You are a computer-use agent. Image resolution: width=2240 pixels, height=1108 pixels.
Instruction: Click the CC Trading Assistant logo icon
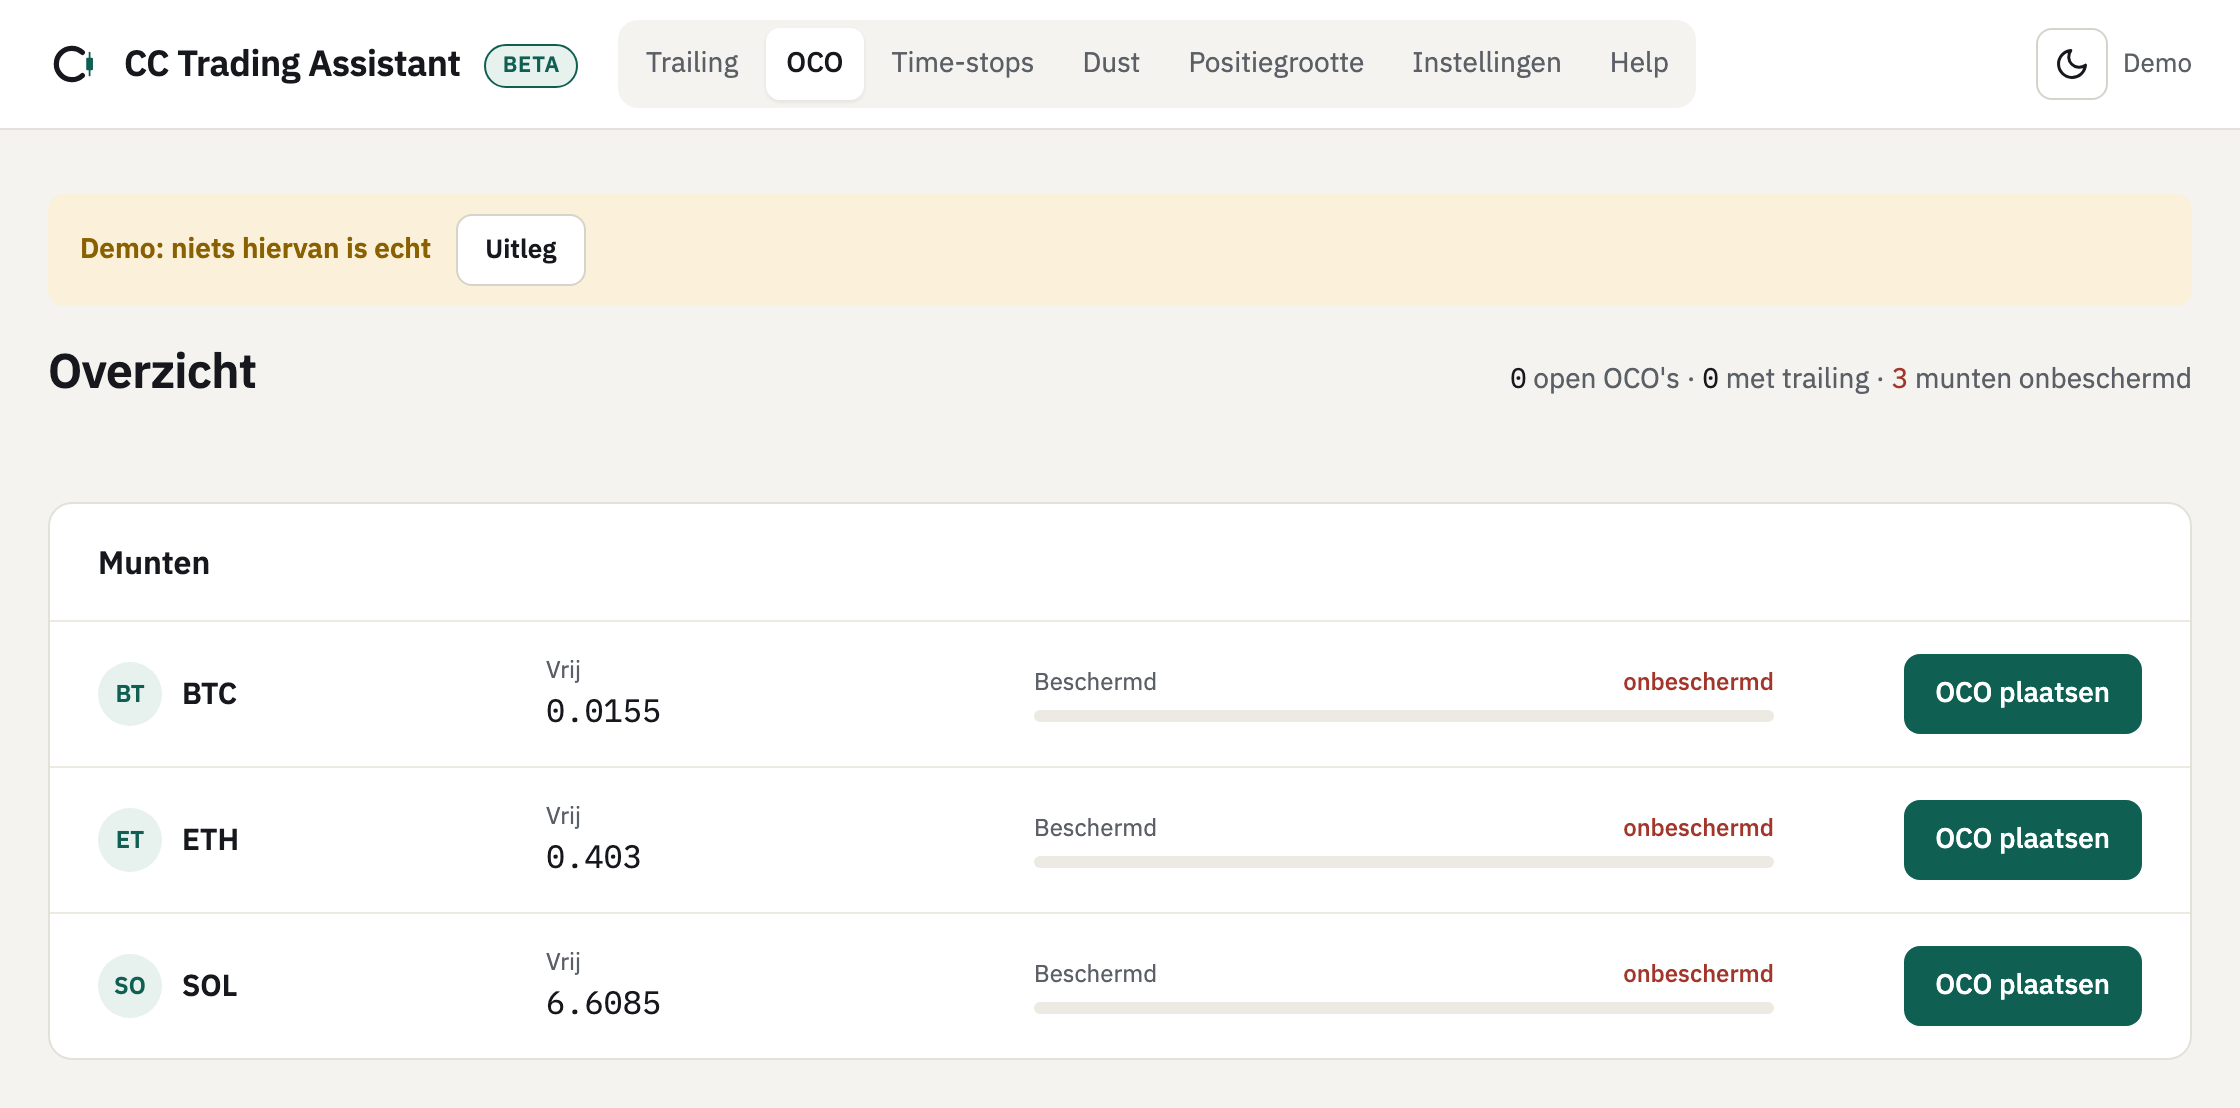(x=74, y=64)
